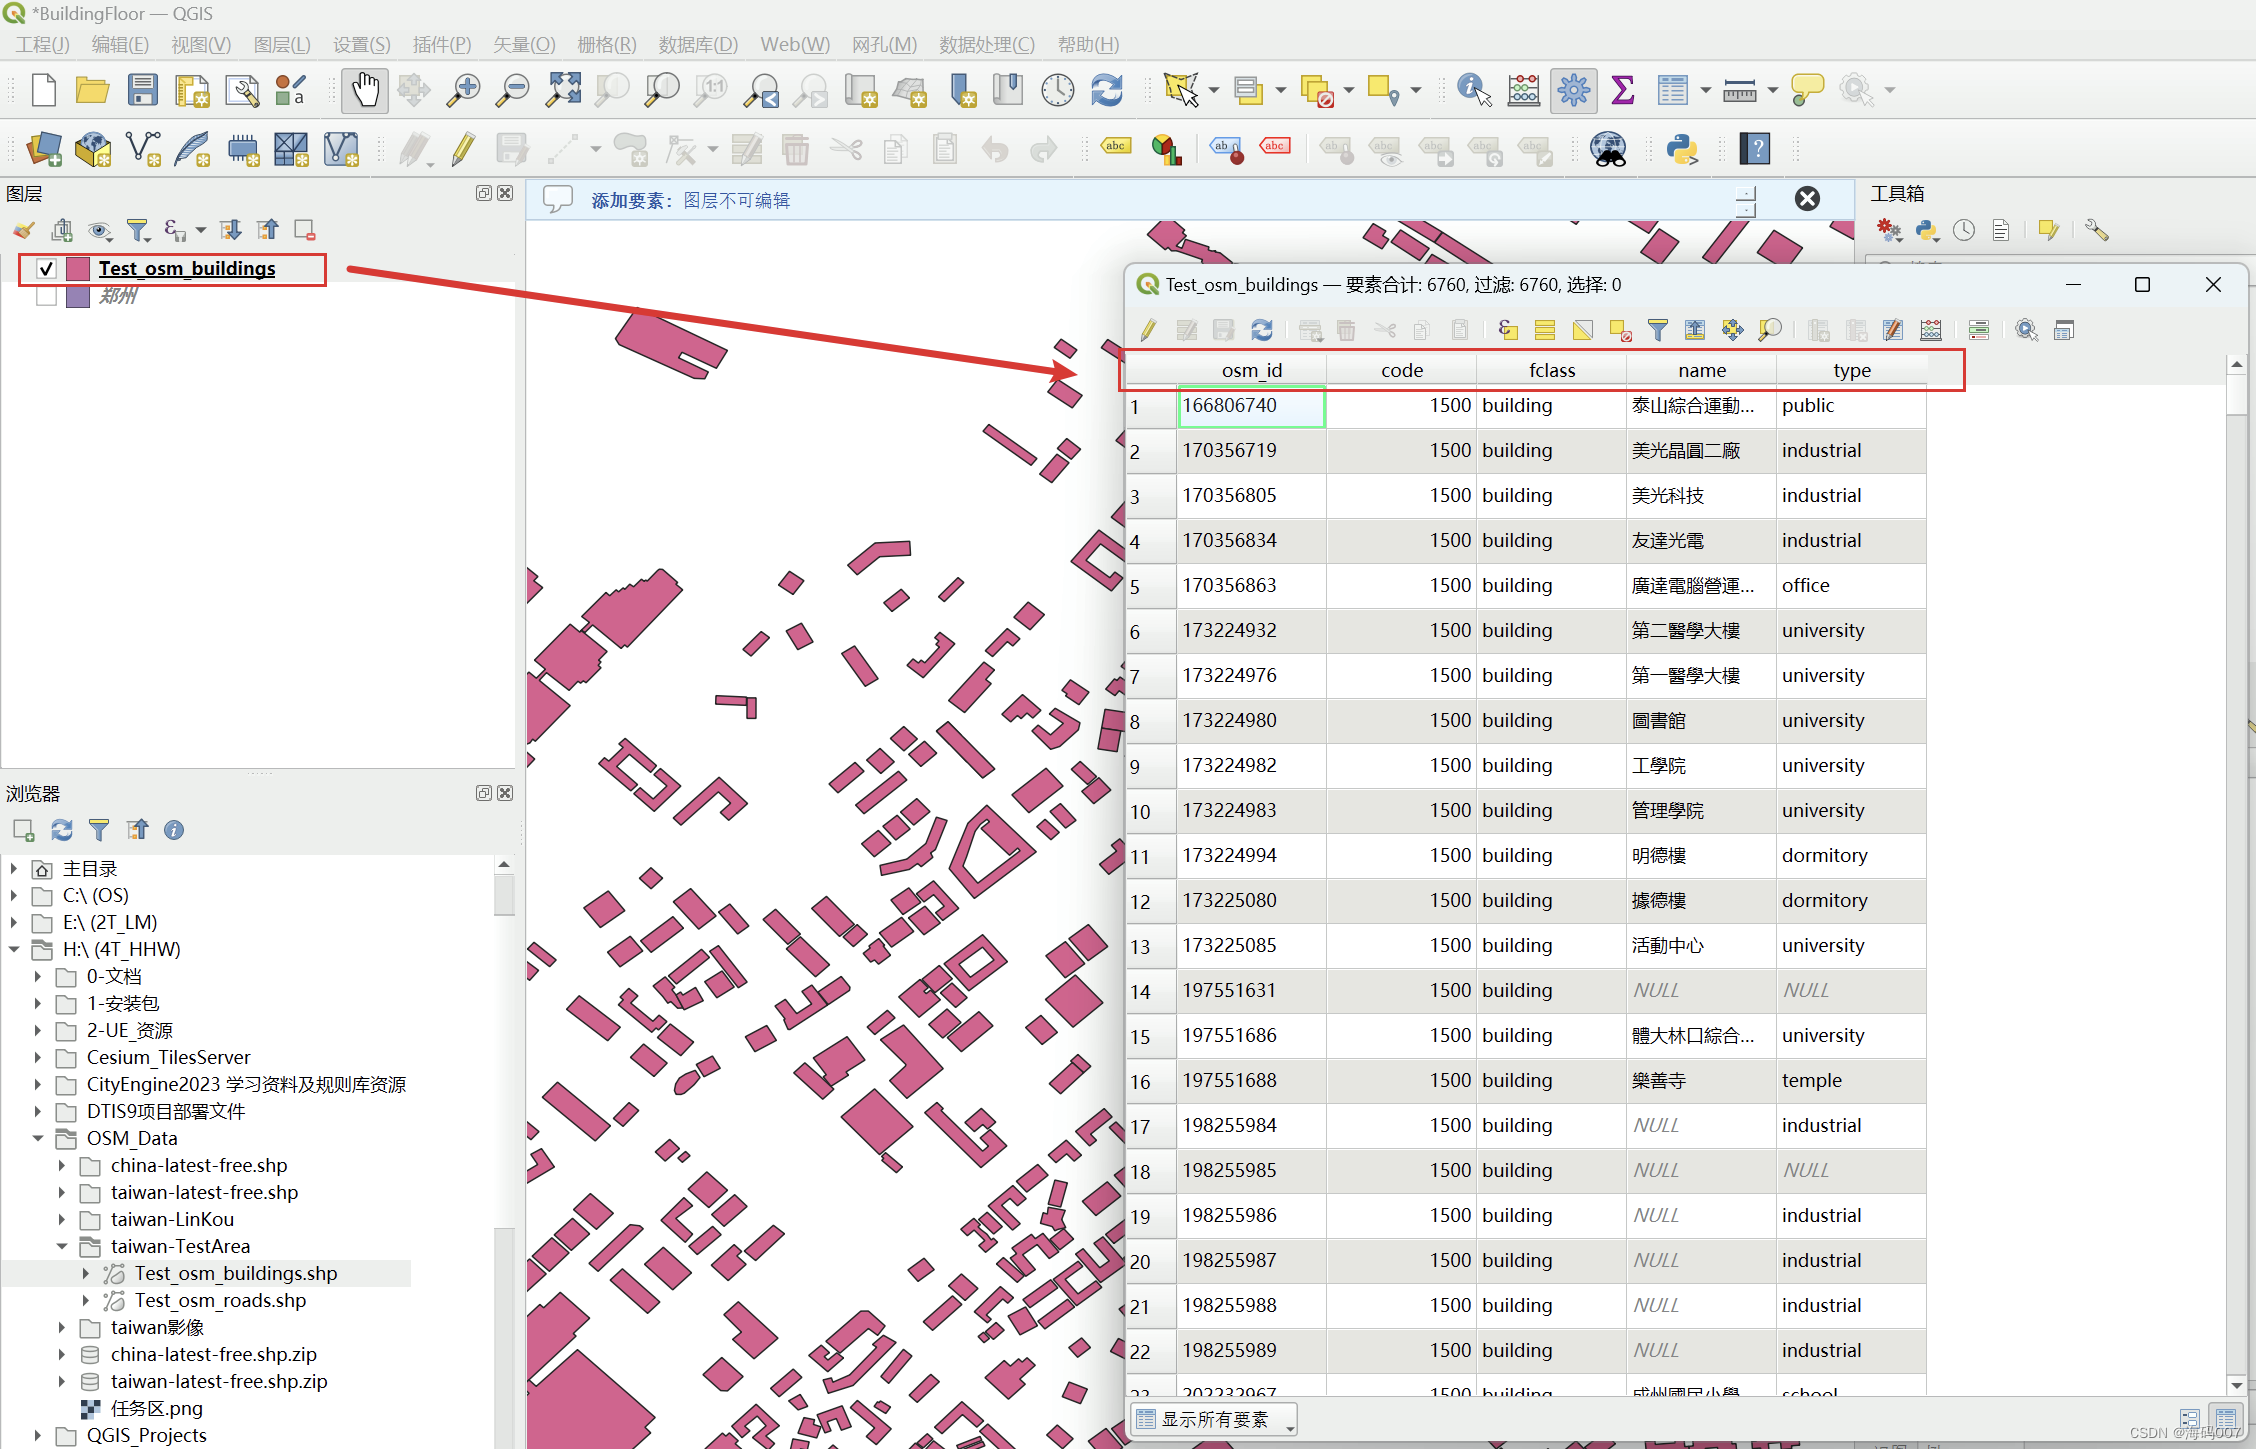2256x1449 pixels.
Task: Click attribute table scrollbar down arrow
Action: click(2237, 1385)
